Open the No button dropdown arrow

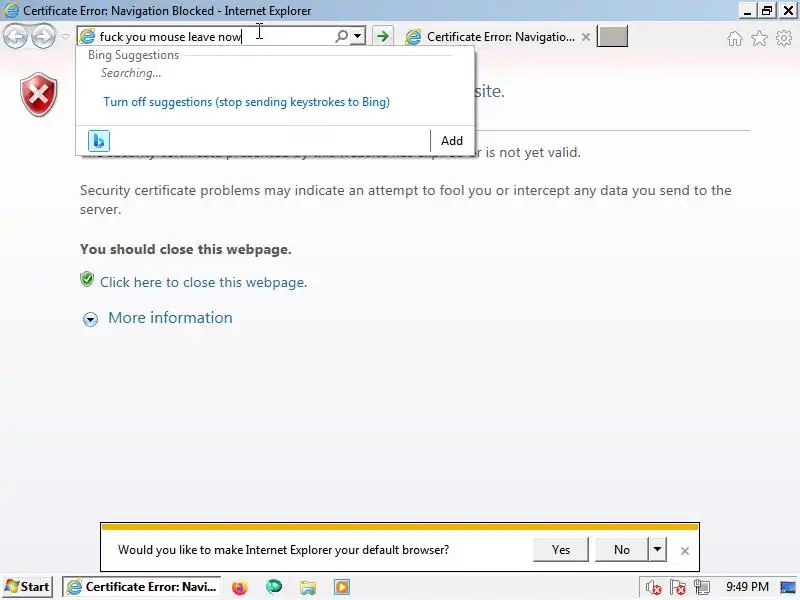coord(657,549)
